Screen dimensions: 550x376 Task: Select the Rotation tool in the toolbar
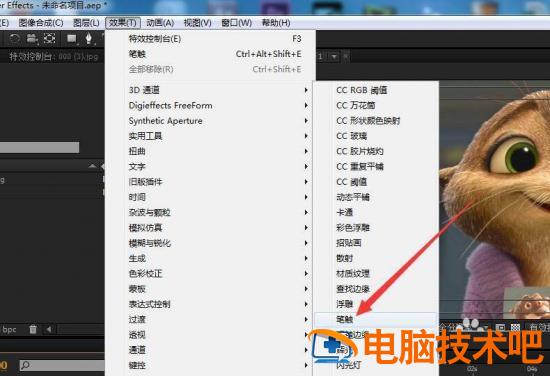(14, 38)
